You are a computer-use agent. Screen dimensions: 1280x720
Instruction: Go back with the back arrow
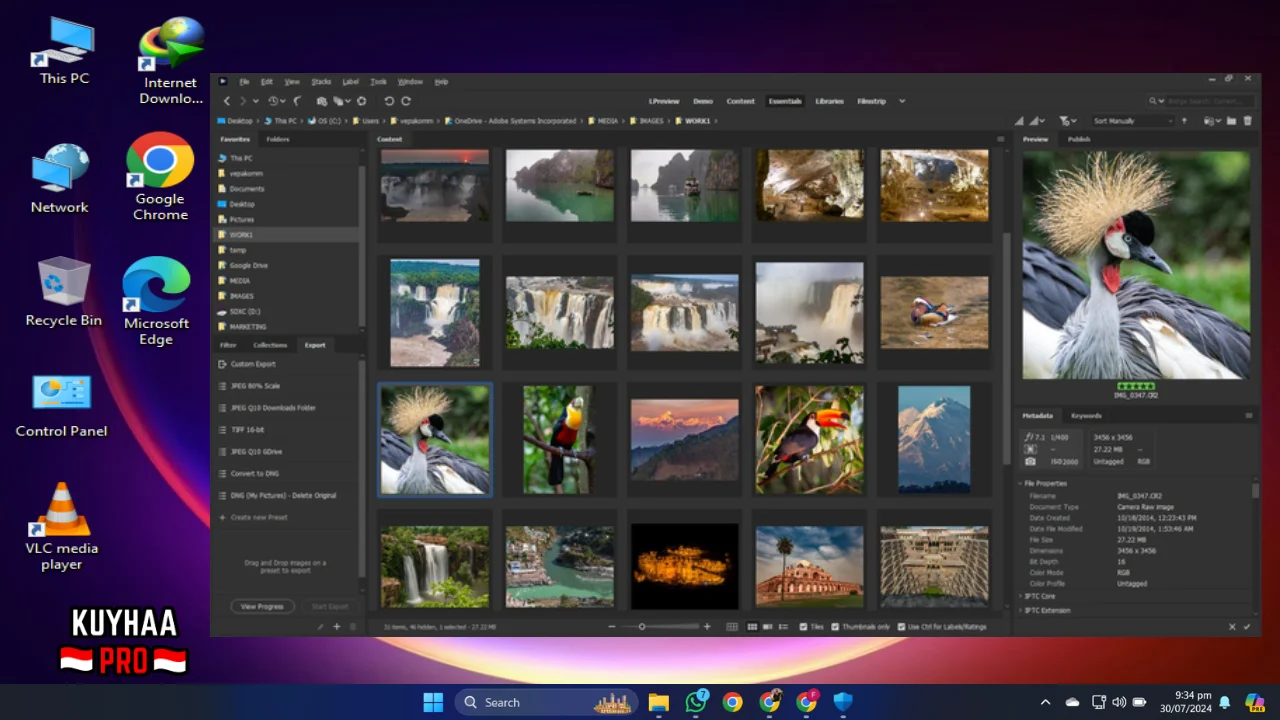[x=227, y=101]
